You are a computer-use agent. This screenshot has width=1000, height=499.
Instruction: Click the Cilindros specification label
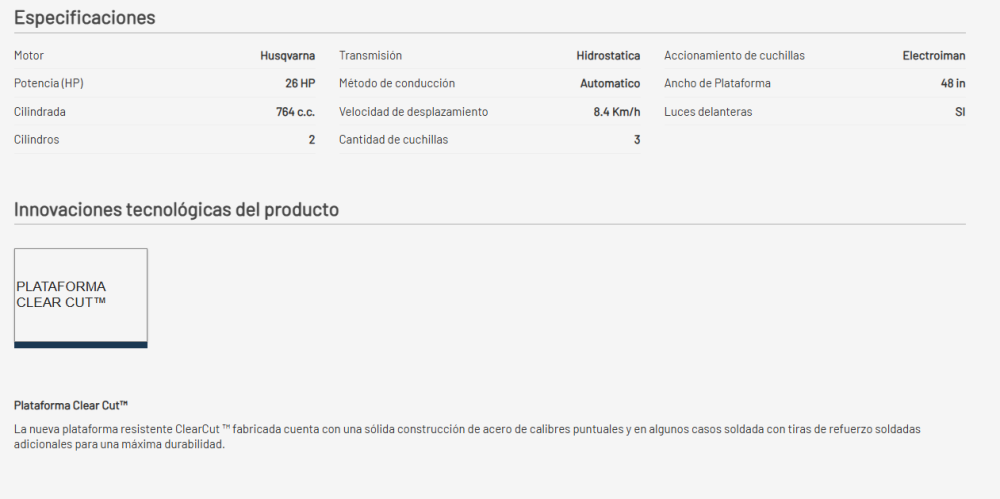point(37,140)
